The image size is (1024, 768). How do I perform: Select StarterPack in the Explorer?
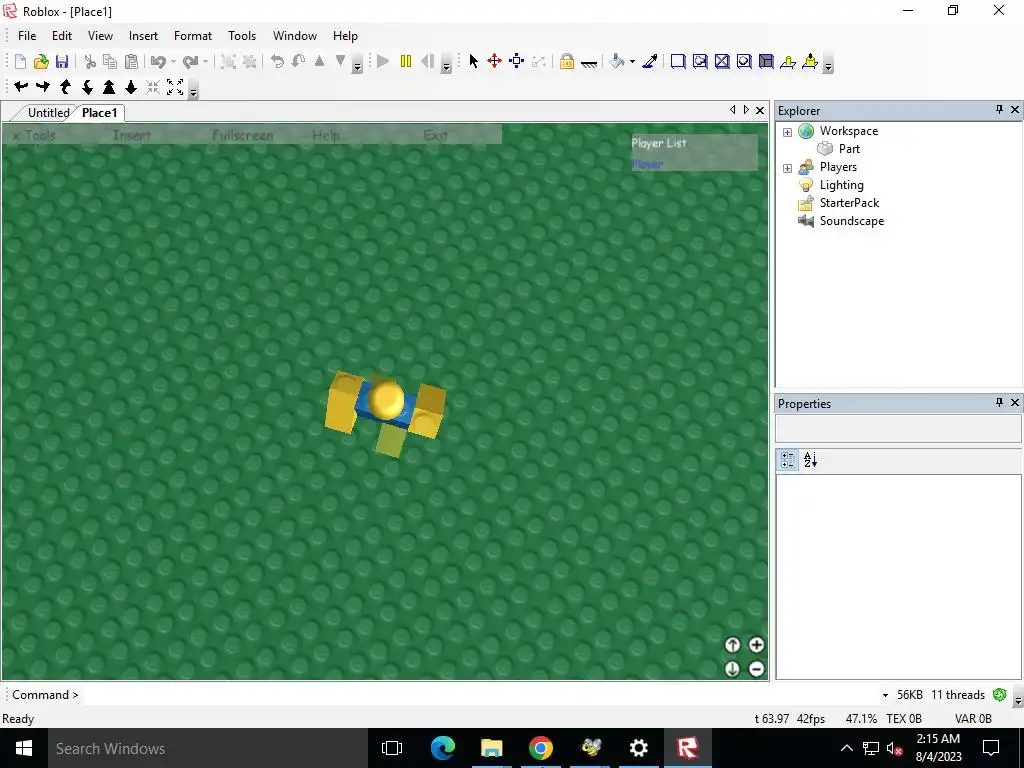849,202
